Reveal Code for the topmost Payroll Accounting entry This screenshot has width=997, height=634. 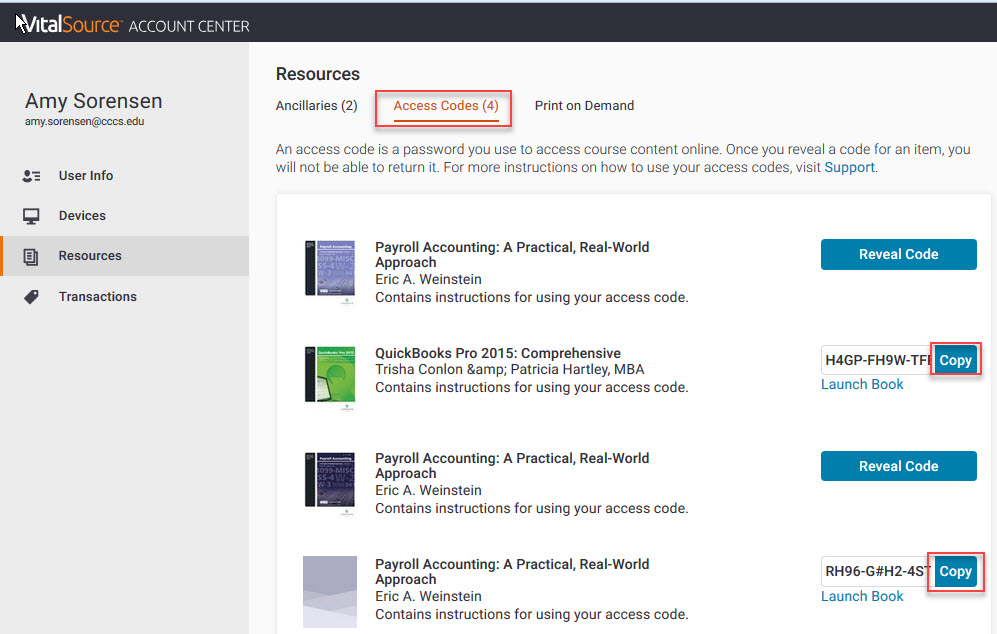pyautogui.click(x=898, y=254)
